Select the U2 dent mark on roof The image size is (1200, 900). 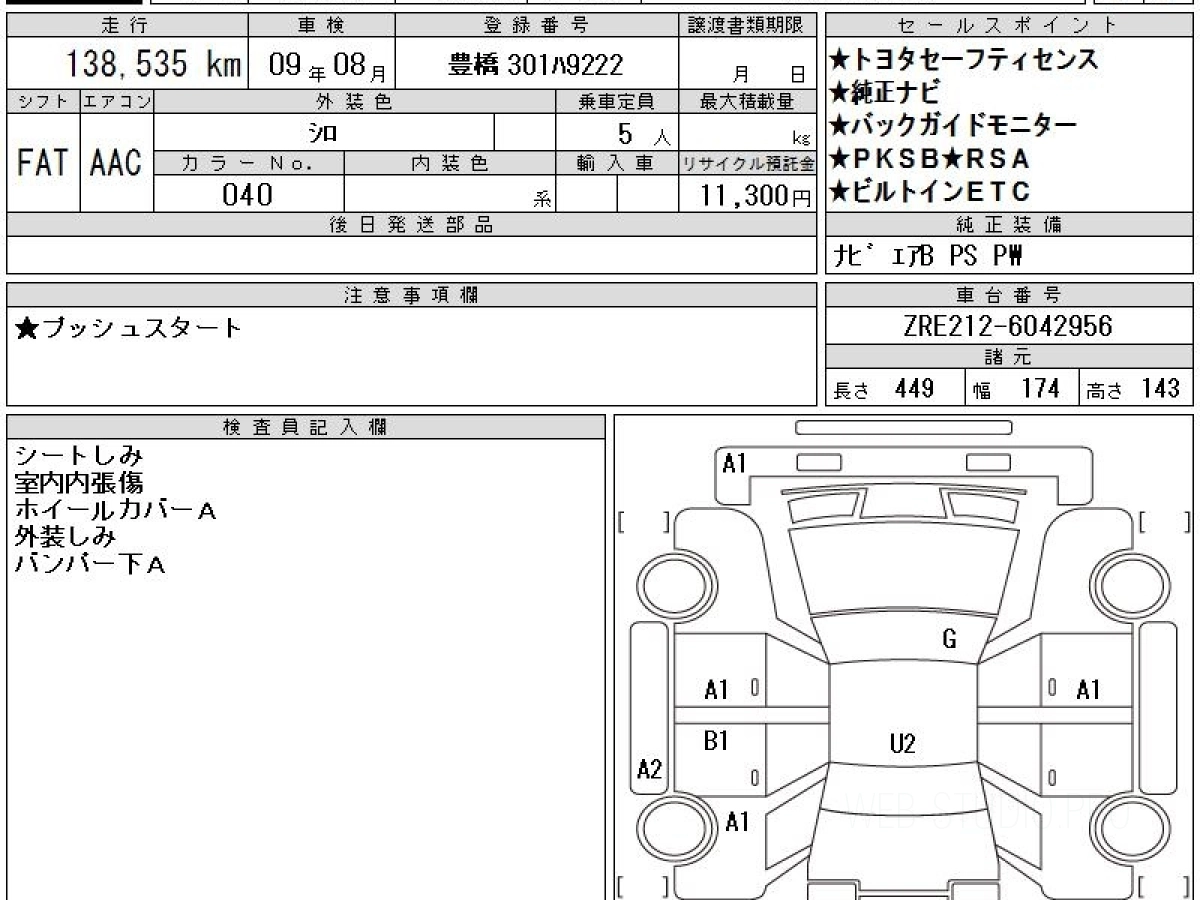pyautogui.click(x=902, y=743)
